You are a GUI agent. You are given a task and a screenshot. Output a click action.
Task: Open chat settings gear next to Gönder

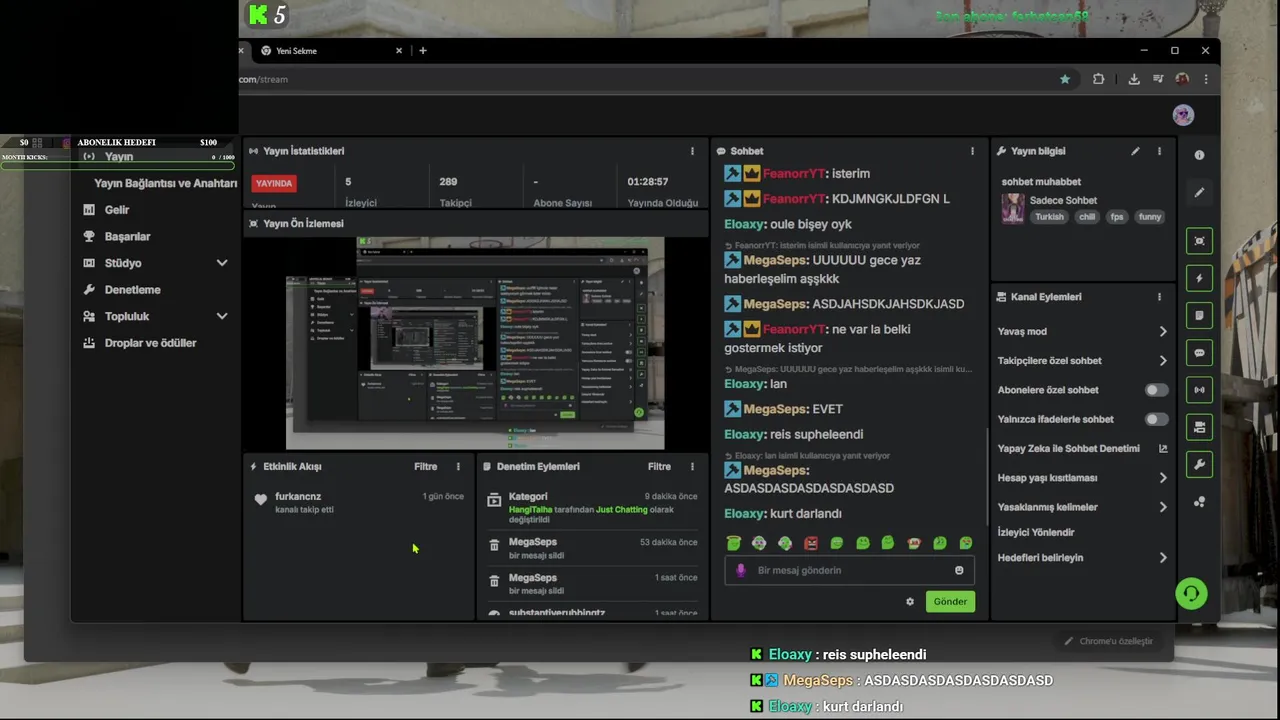tap(910, 602)
